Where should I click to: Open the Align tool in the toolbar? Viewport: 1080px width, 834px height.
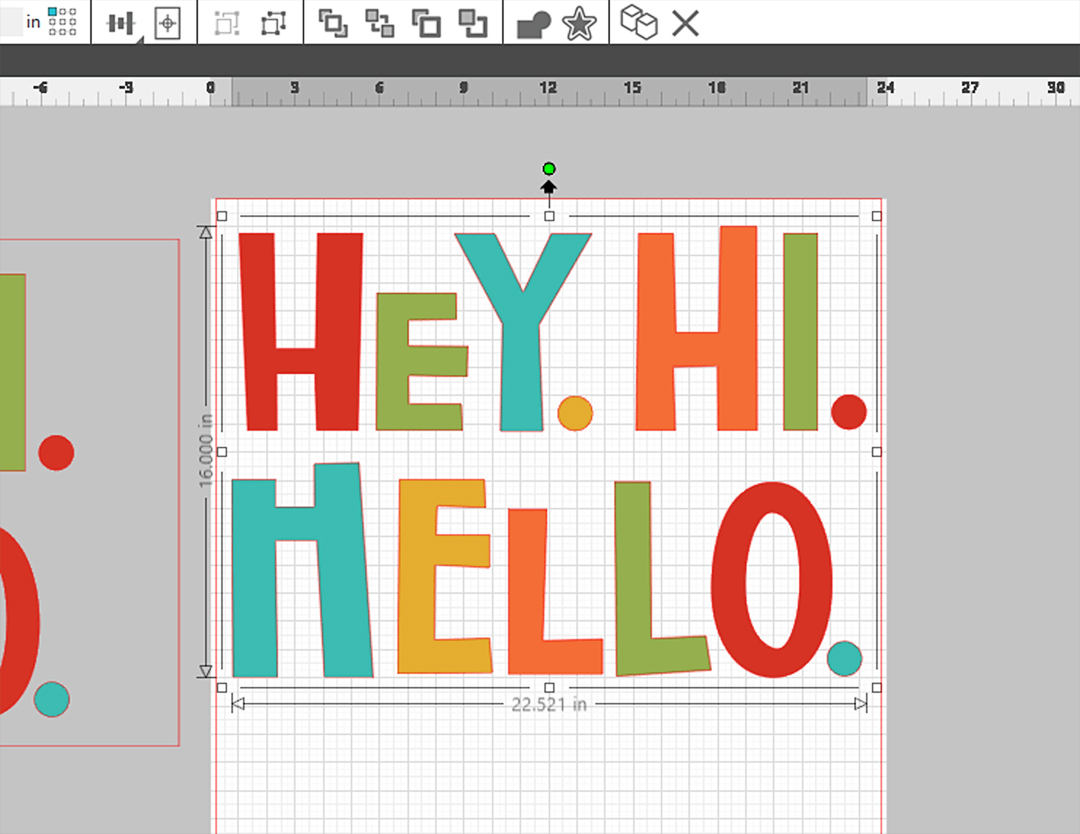(121, 23)
